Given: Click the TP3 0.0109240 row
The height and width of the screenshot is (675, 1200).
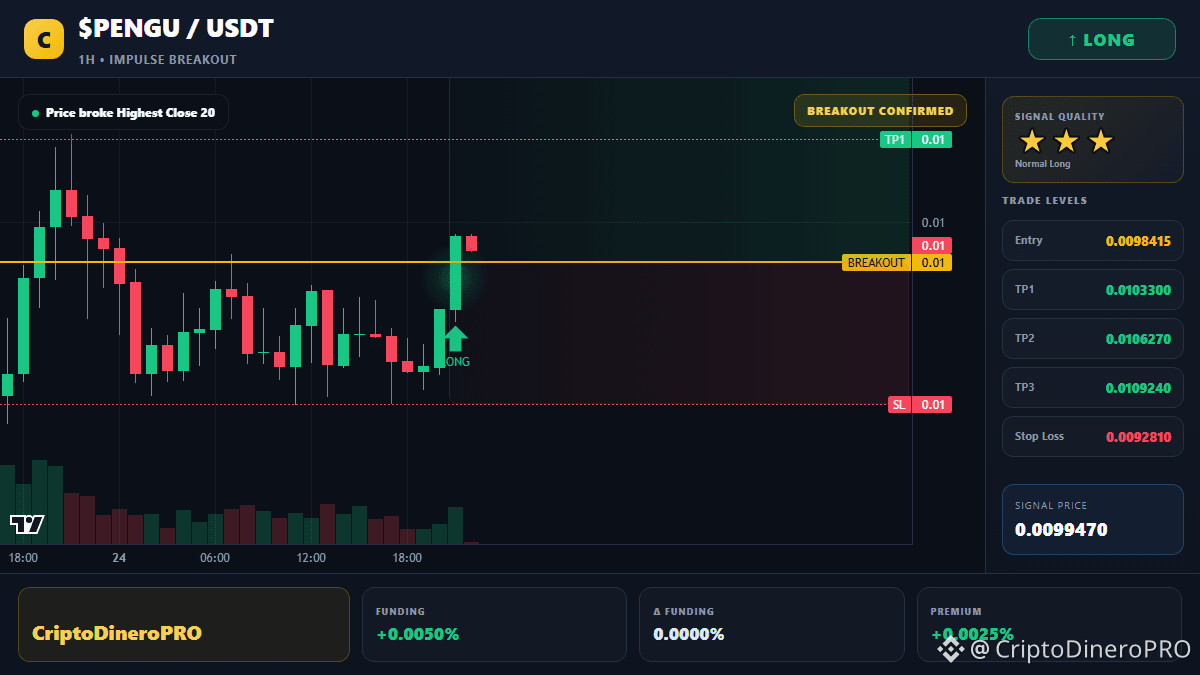Looking at the screenshot, I should click(1092, 387).
